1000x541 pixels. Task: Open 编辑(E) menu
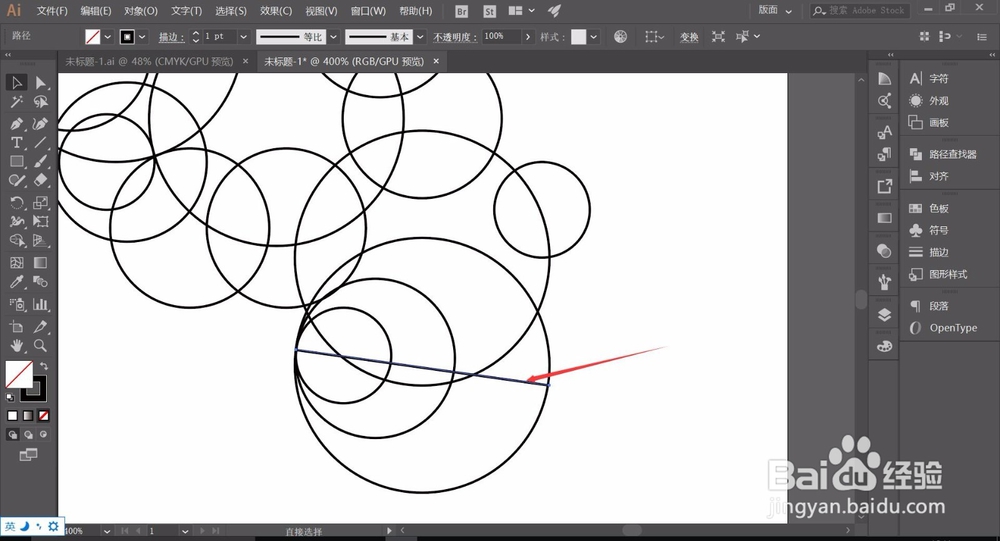click(96, 11)
